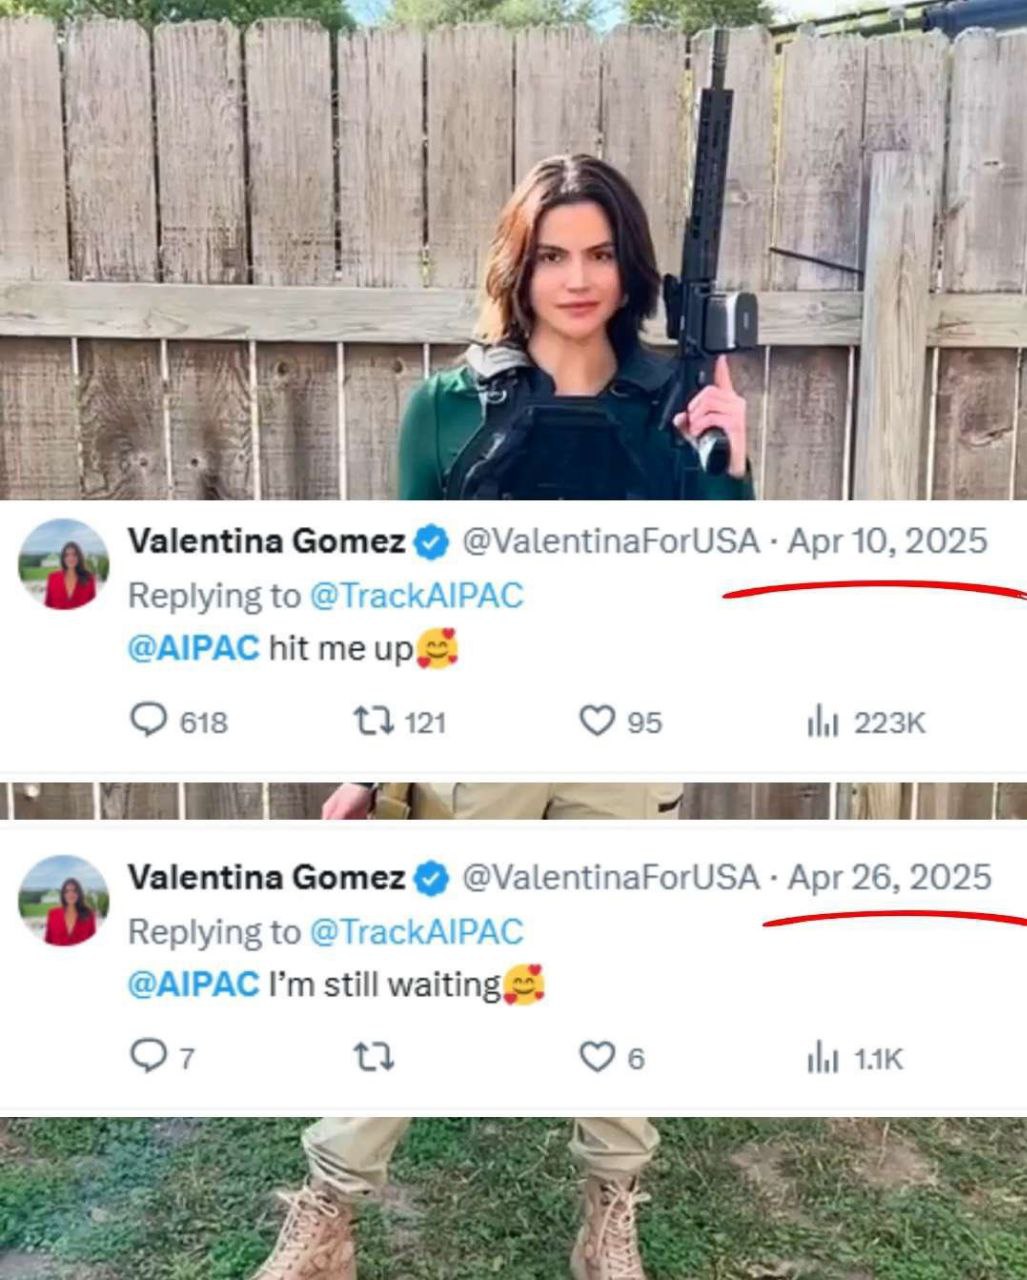Click verified badge on first tweet

[x=431, y=543]
